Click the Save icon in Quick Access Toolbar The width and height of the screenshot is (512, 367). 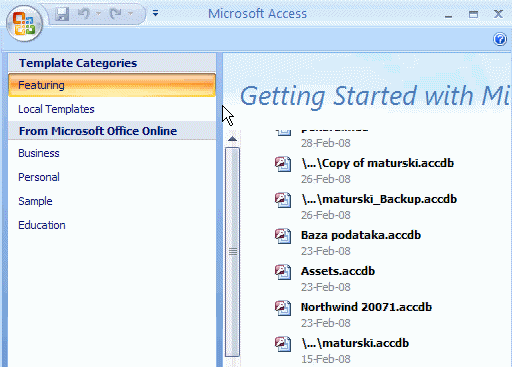pyautogui.click(x=62, y=14)
